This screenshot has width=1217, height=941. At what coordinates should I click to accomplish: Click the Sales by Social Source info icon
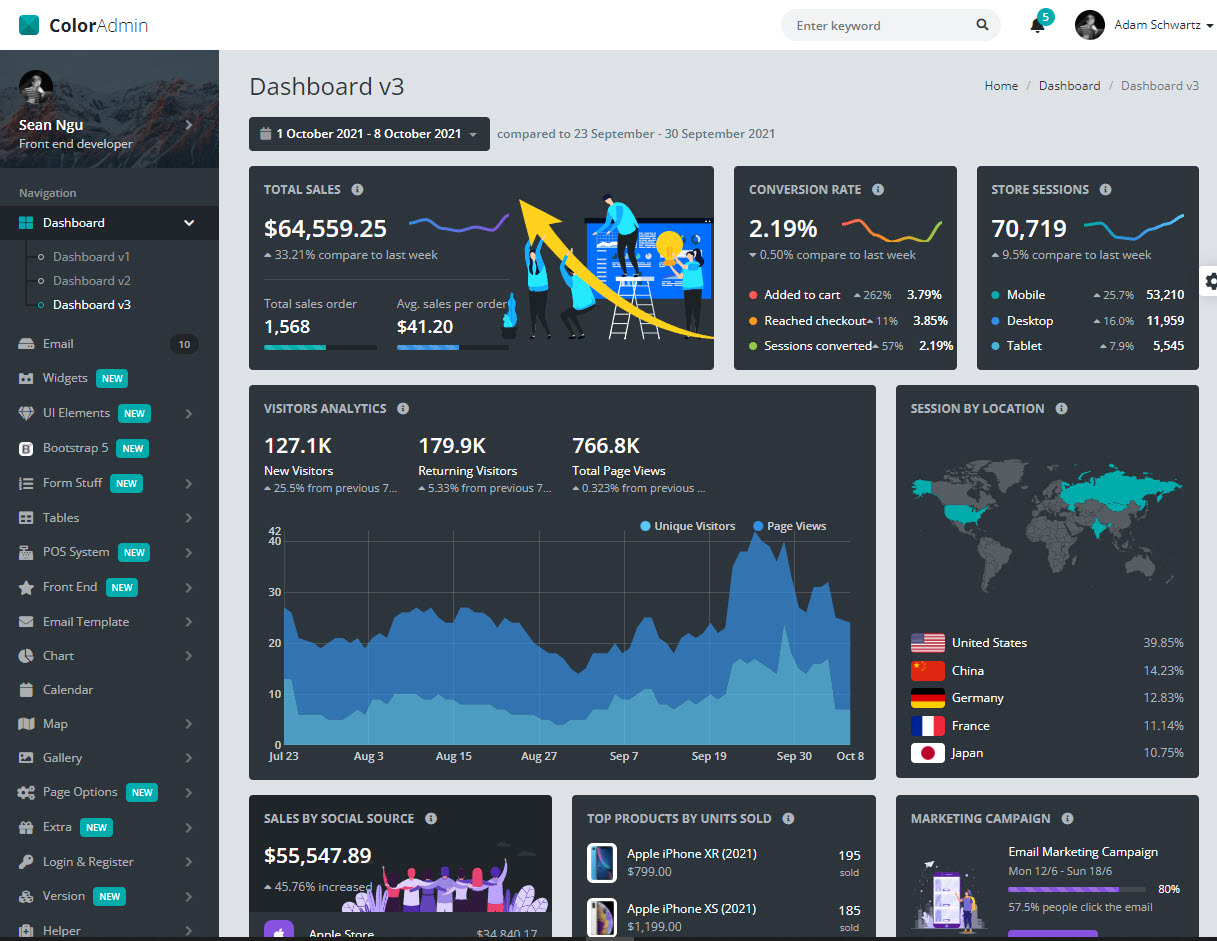[431, 818]
